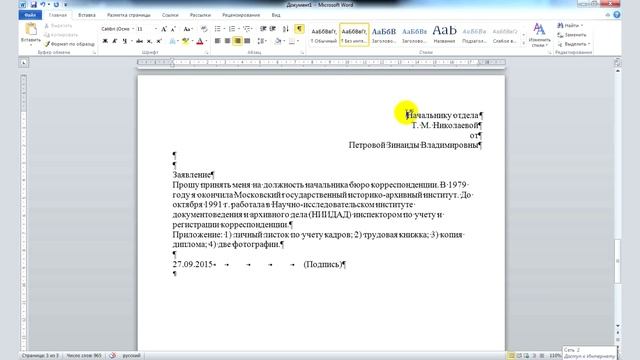Open the font name dropdown Calibri
This screenshot has width=640, height=360.
(133, 29)
